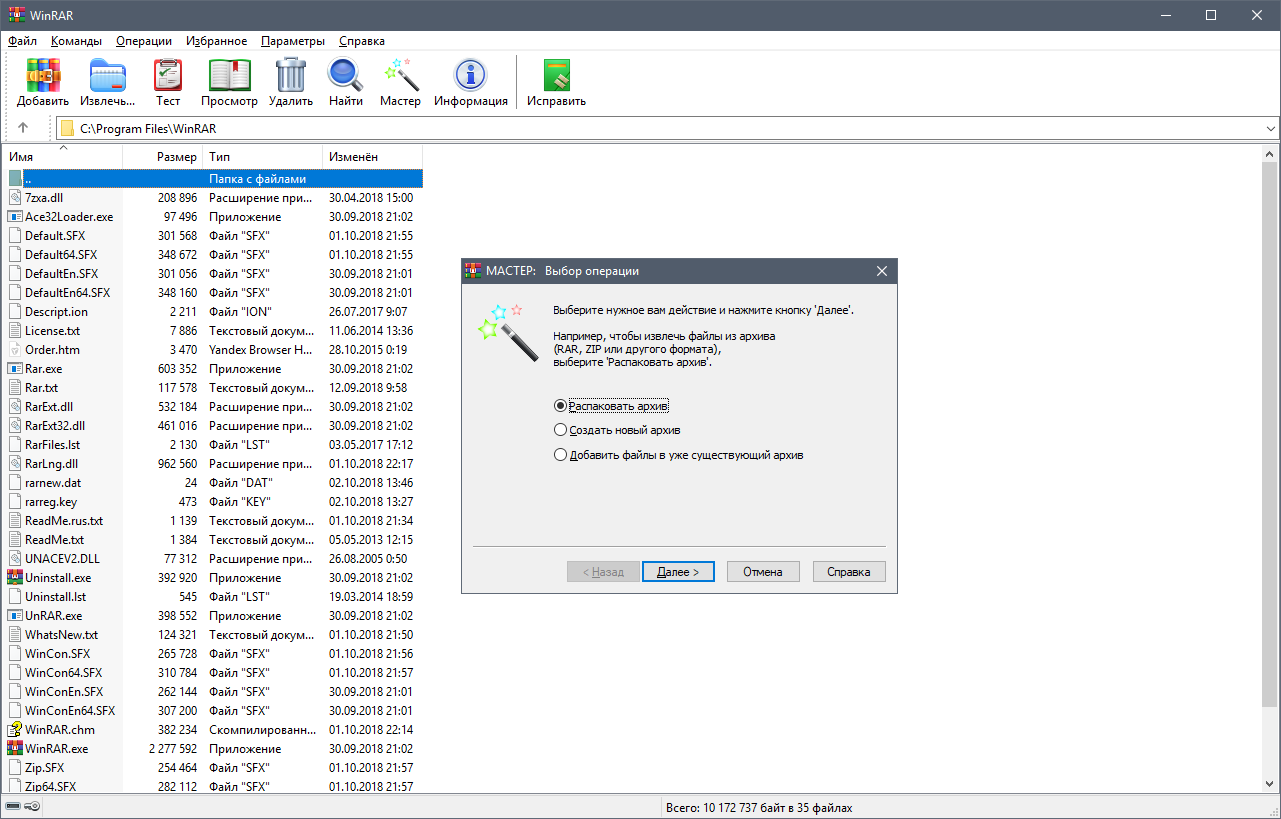
Task: Click the parent folder '..' icon
Action: coord(15,178)
